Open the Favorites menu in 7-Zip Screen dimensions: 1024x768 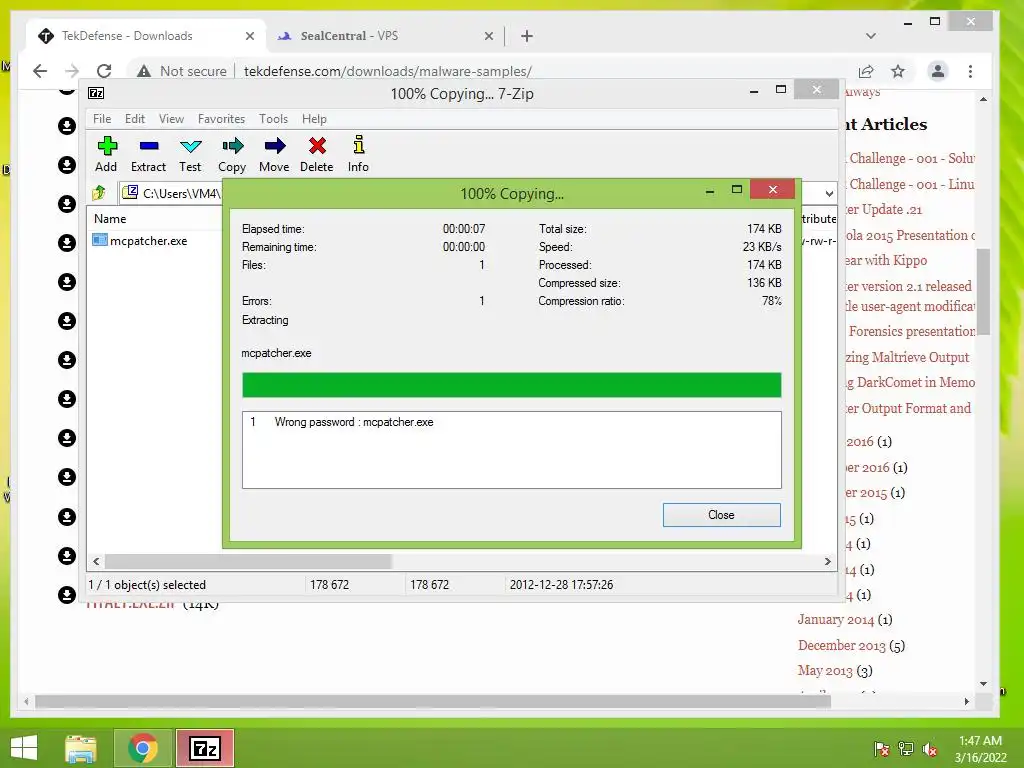pos(221,118)
